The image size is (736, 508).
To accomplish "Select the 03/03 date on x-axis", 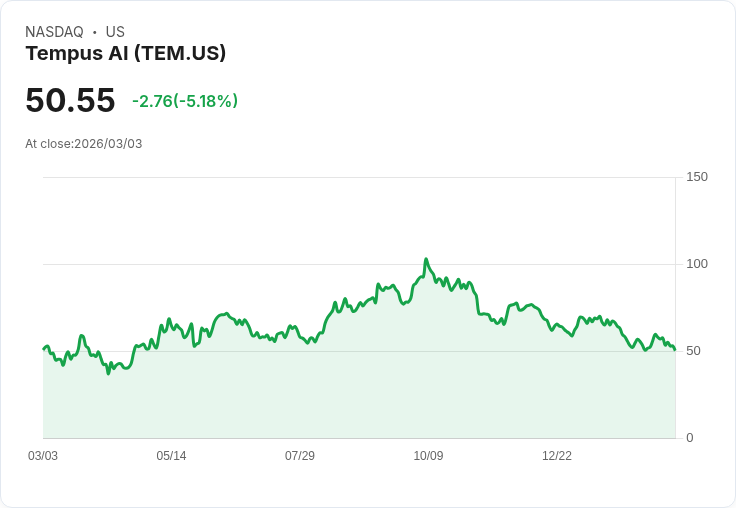I will pyautogui.click(x=43, y=456).
